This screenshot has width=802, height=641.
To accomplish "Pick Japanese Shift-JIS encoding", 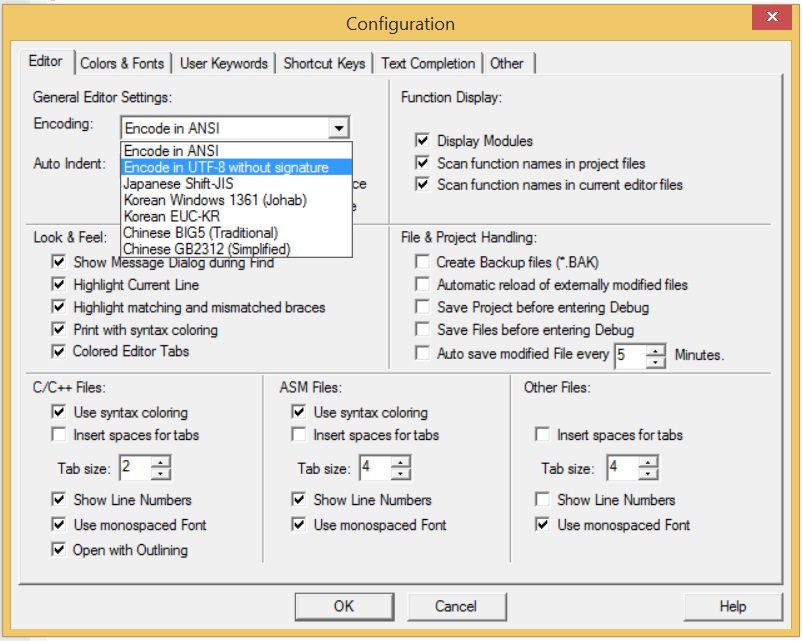I will tap(236, 184).
